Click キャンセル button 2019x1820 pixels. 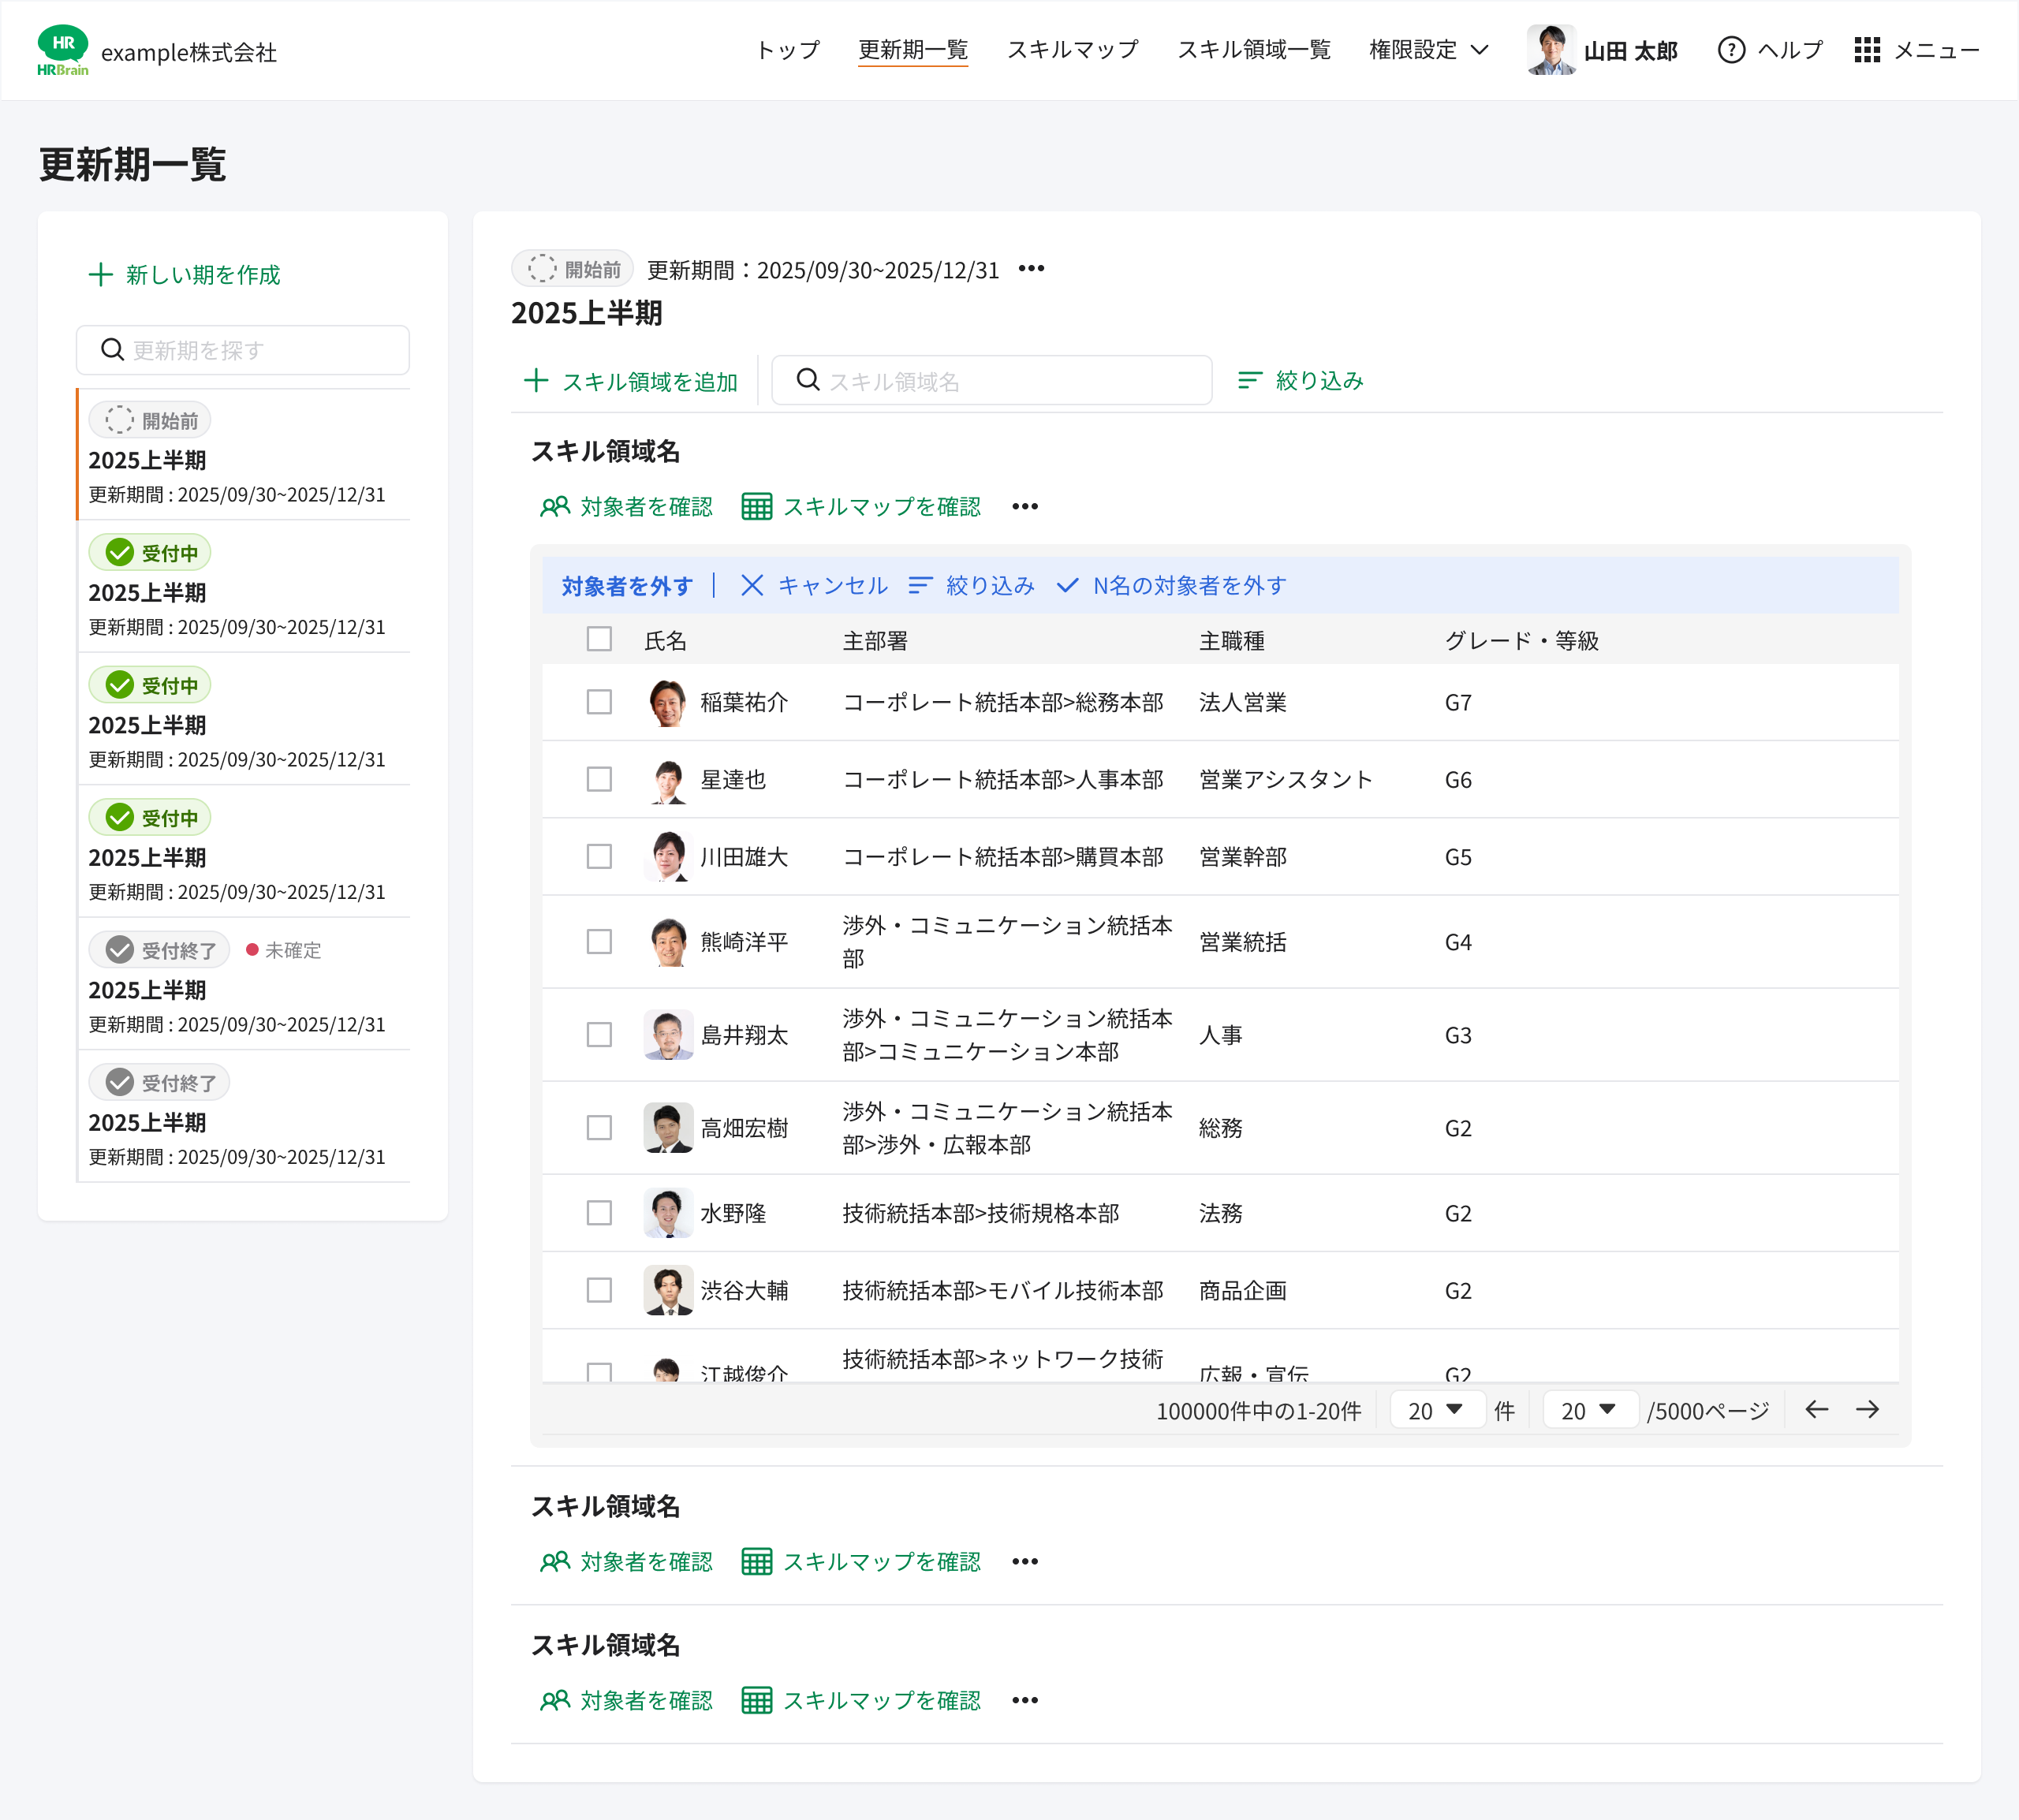814,586
